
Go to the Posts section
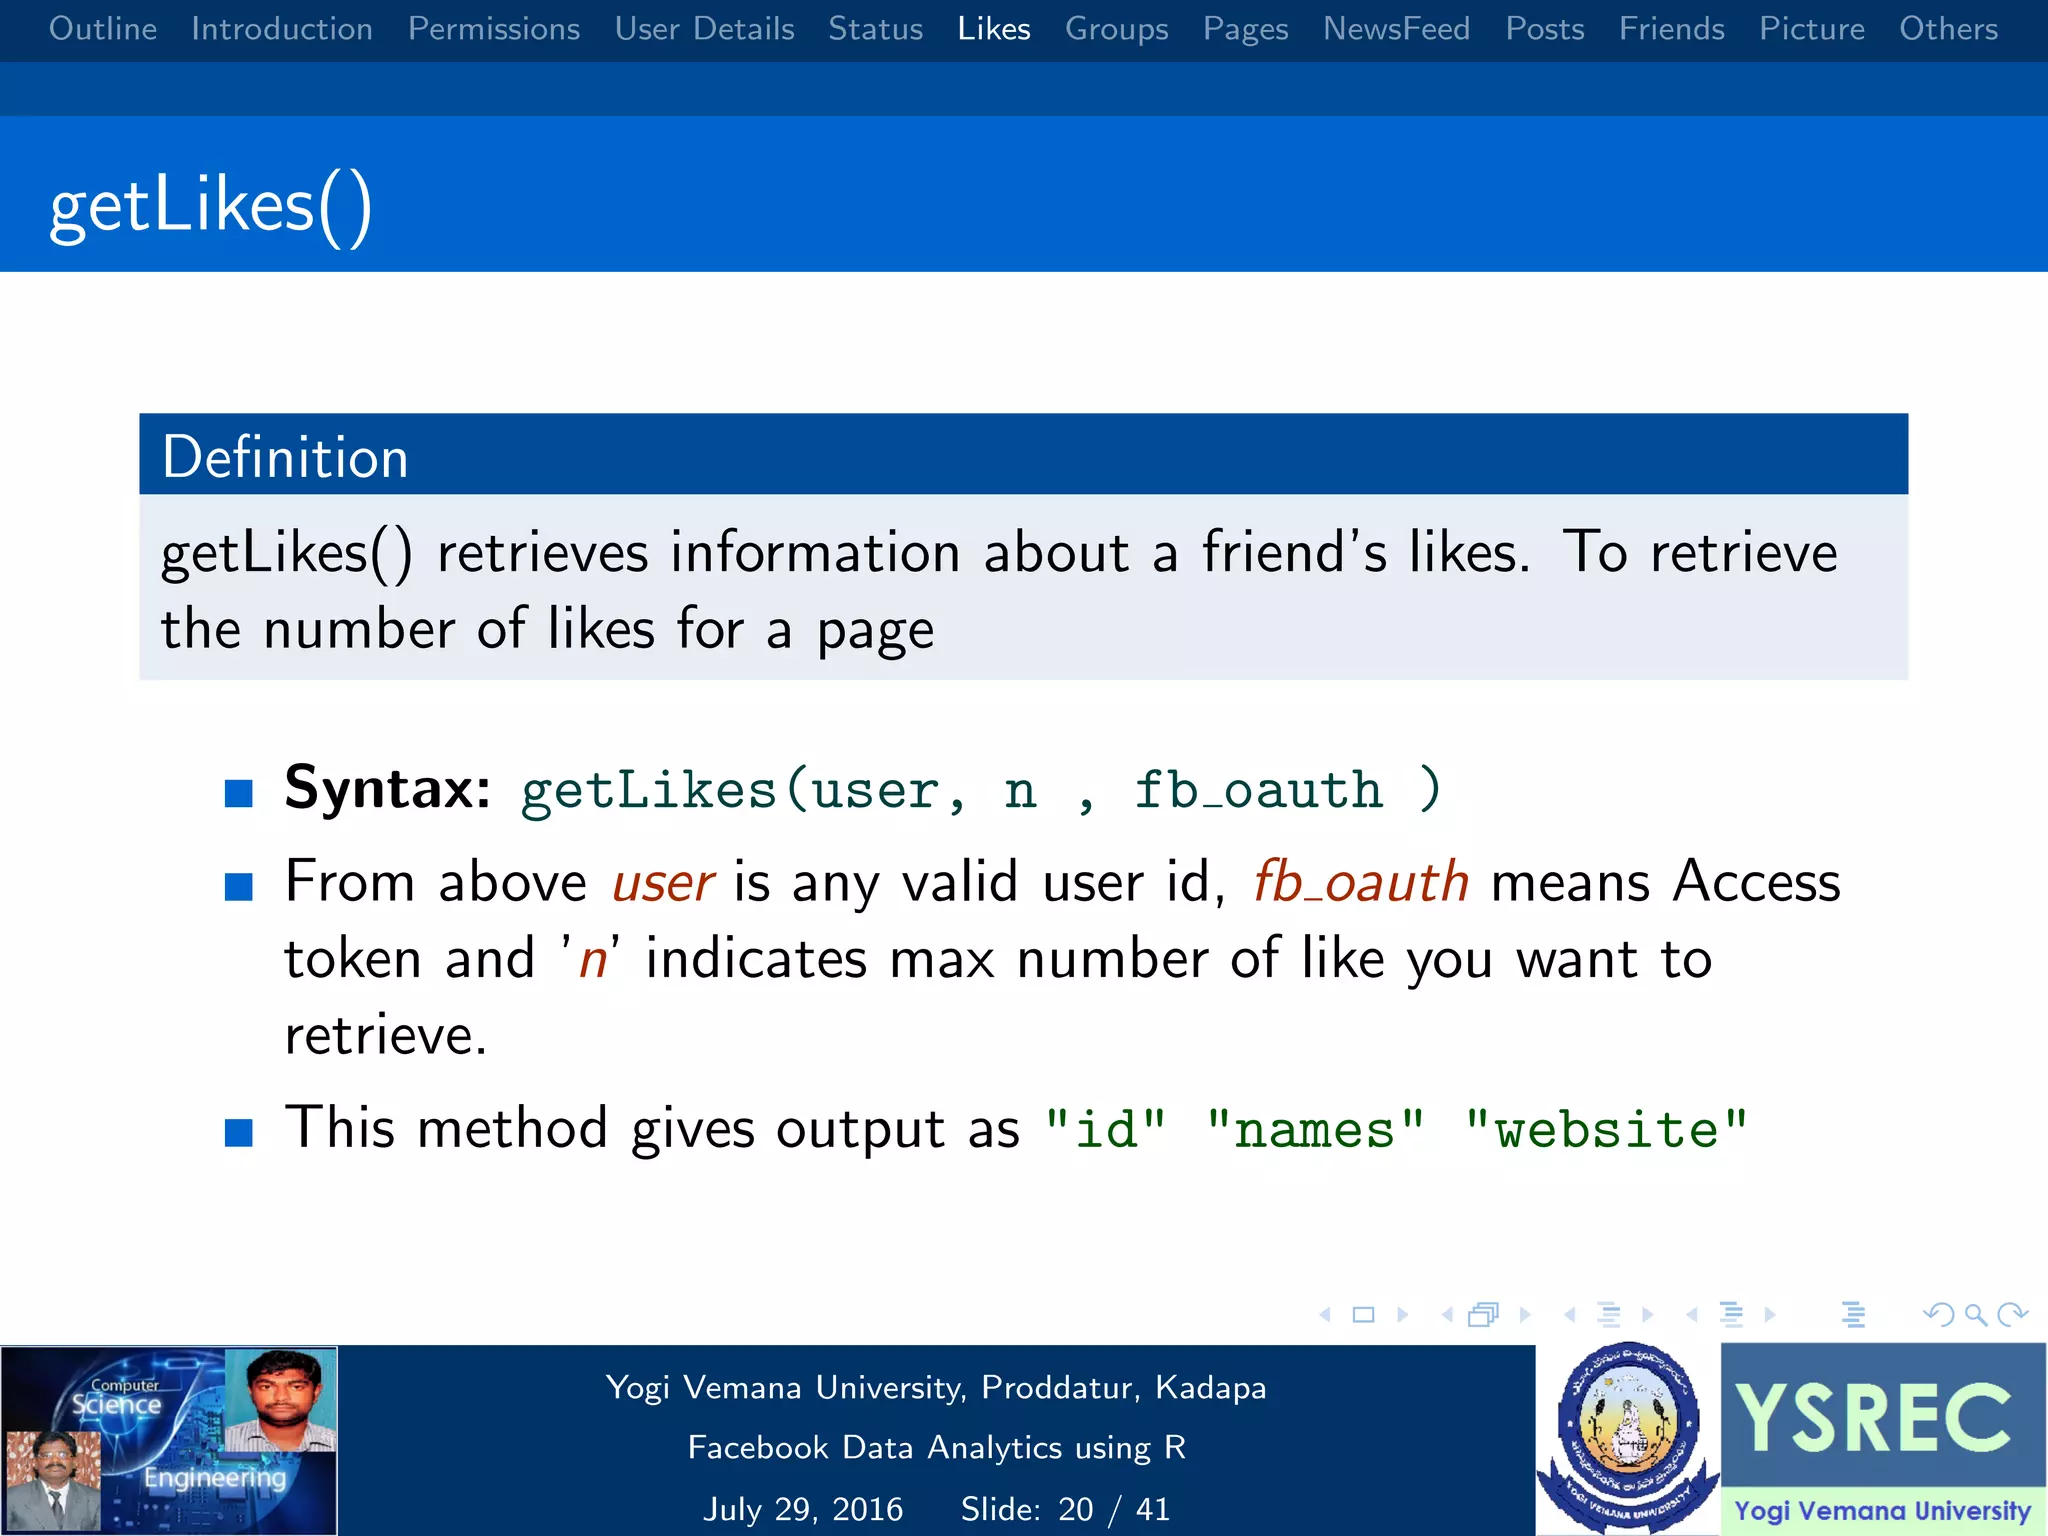click(x=1545, y=29)
